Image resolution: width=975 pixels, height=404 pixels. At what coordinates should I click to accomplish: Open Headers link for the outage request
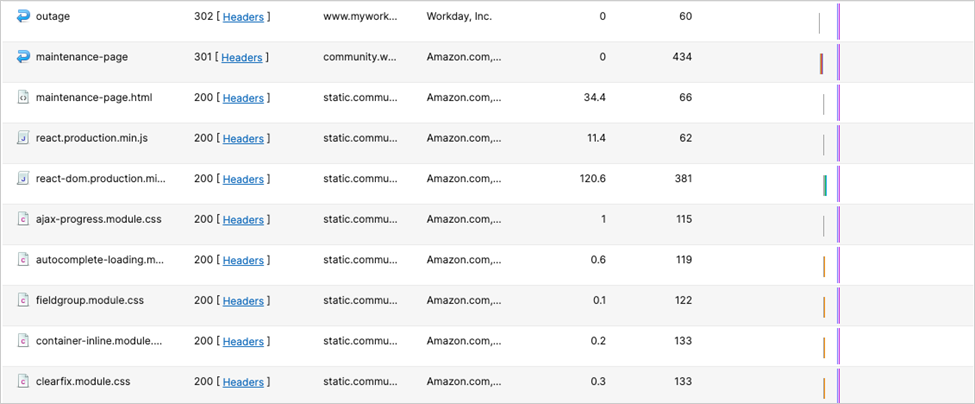(242, 17)
